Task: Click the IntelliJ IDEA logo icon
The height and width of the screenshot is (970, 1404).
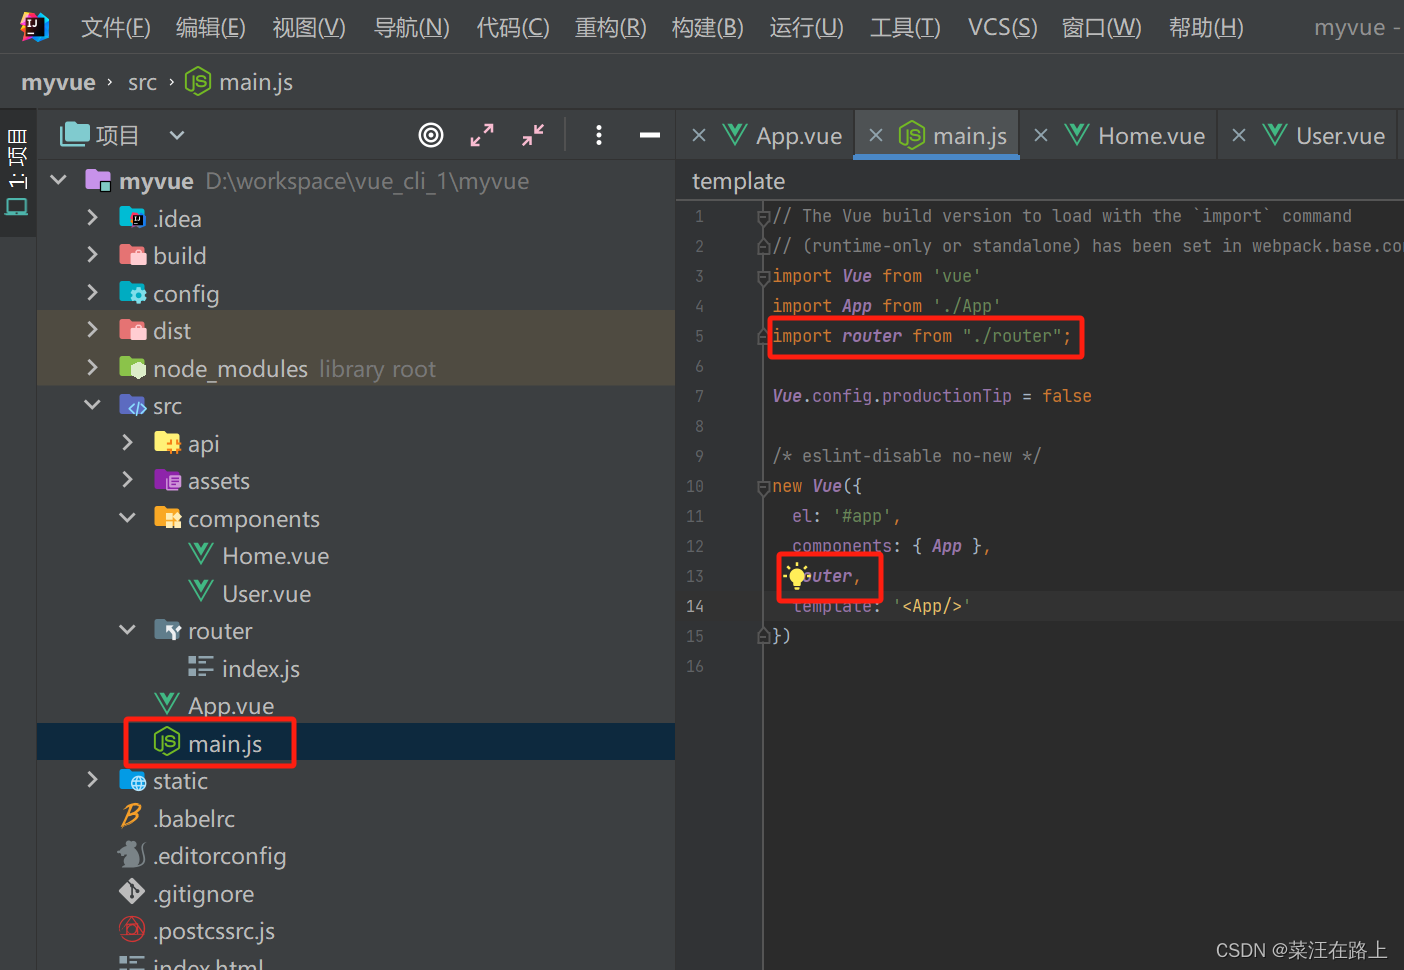Action: click(x=33, y=26)
